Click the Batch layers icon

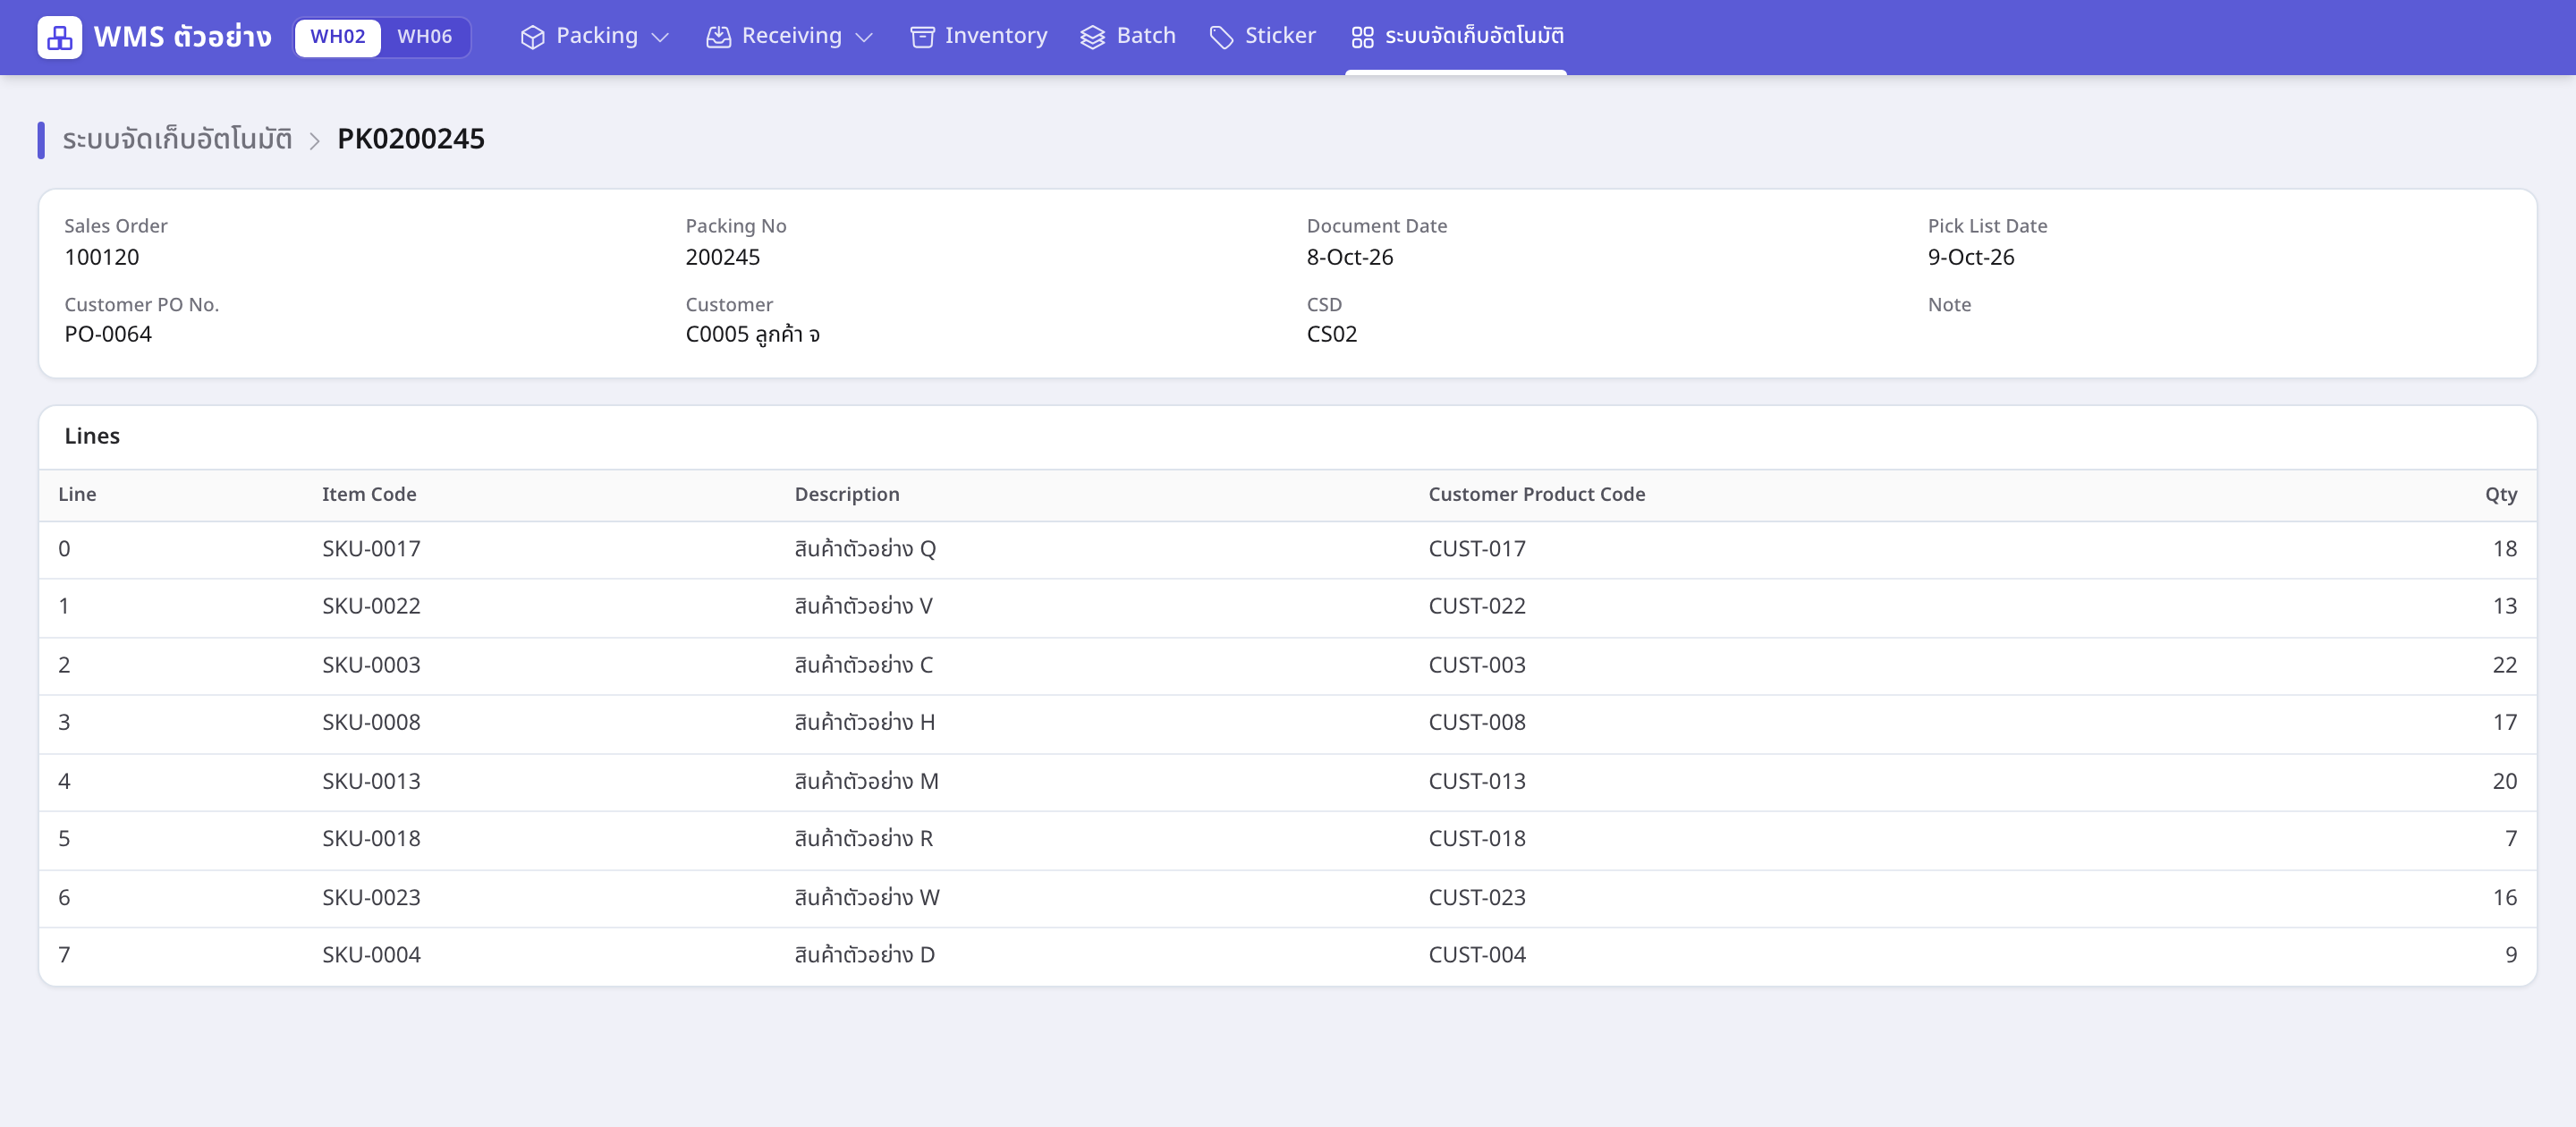[1093, 37]
